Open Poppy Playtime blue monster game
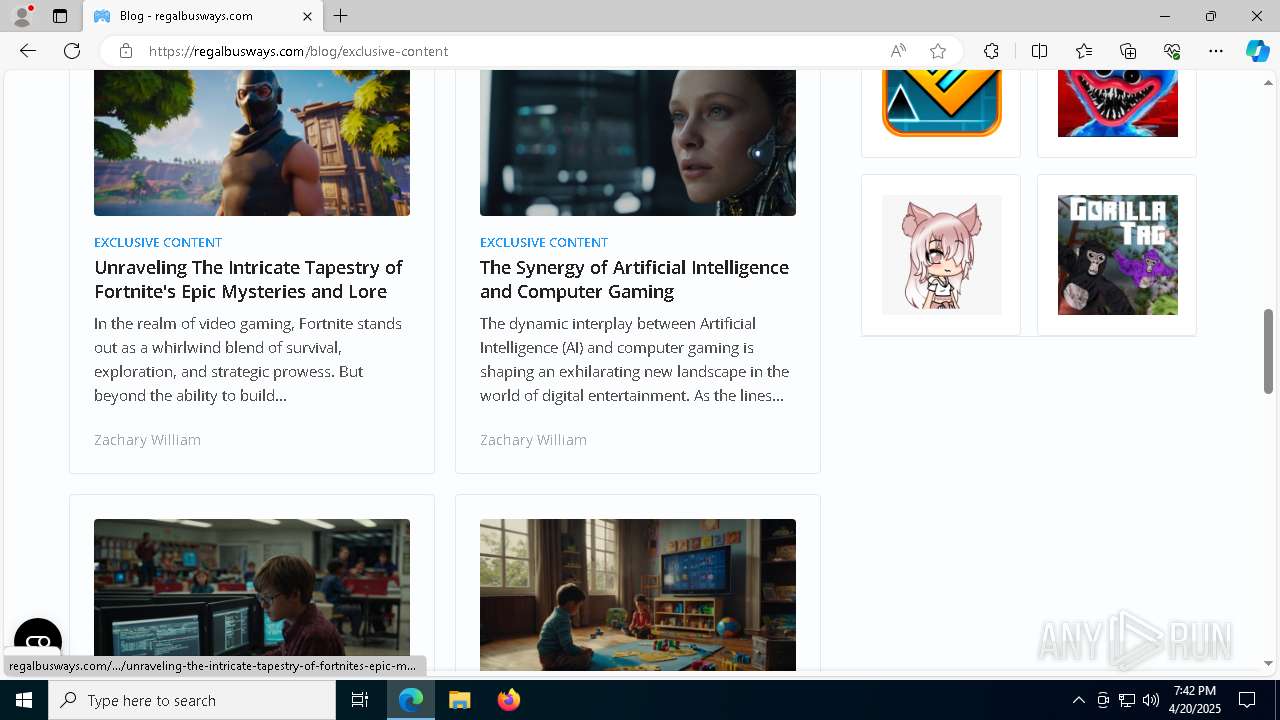The width and height of the screenshot is (1280, 720). pyautogui.click(x=1117, y=103)
